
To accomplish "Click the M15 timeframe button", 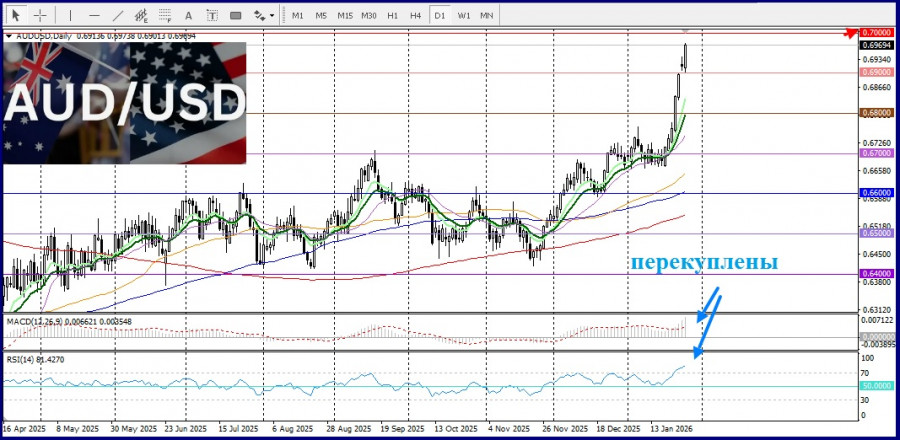I will pyautogui.click(x=345, y=15).
